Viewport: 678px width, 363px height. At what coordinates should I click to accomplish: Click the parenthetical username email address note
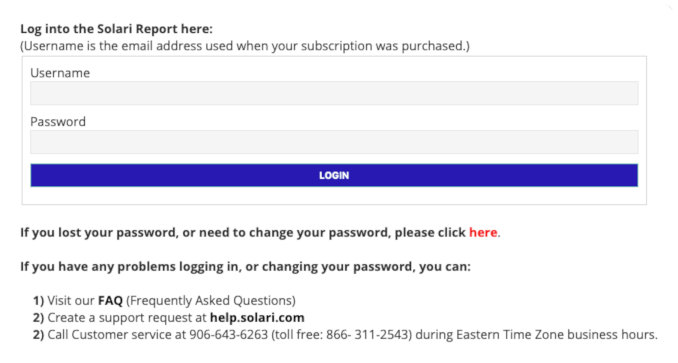[x=245, y=46]
